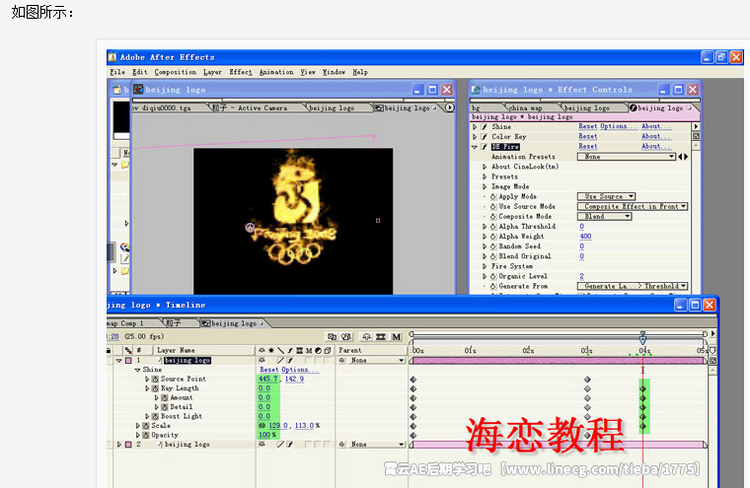
Task: Click the first timeline toolbar button left of Draft 3D
Action: tap(331, 337)
